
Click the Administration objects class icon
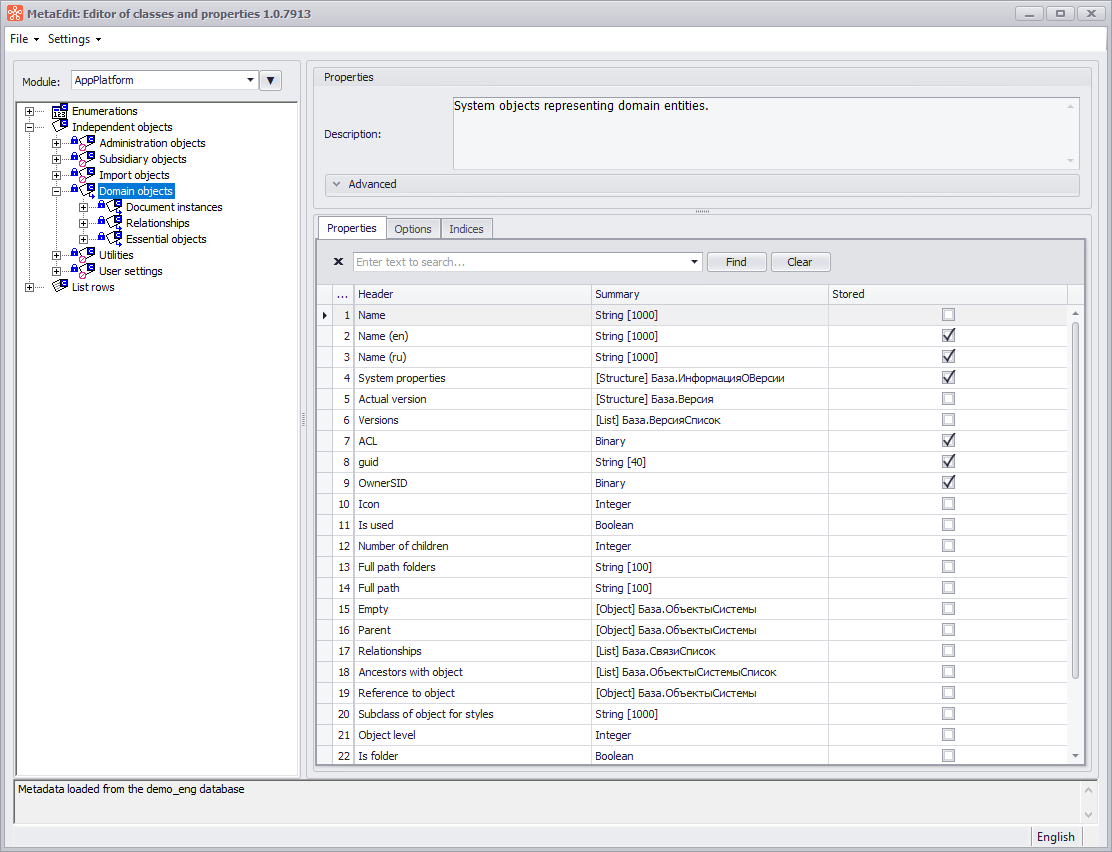point(87,143)
